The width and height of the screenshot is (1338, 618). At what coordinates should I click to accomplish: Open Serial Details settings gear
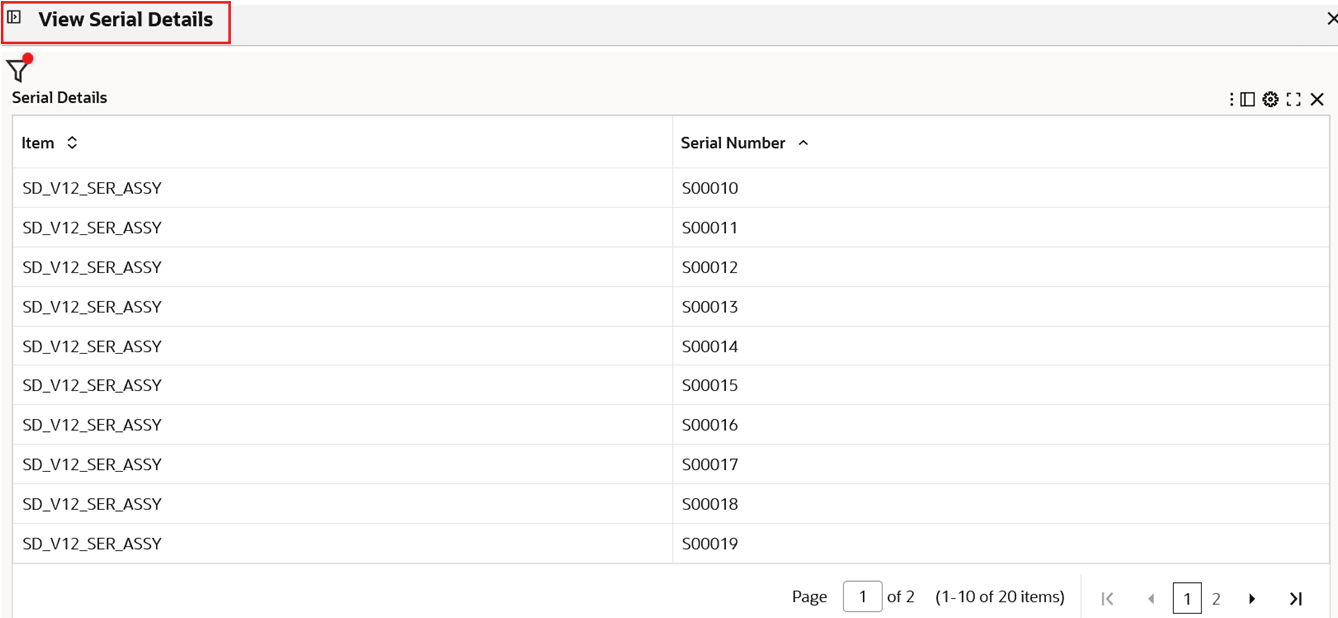(1270, 99)
